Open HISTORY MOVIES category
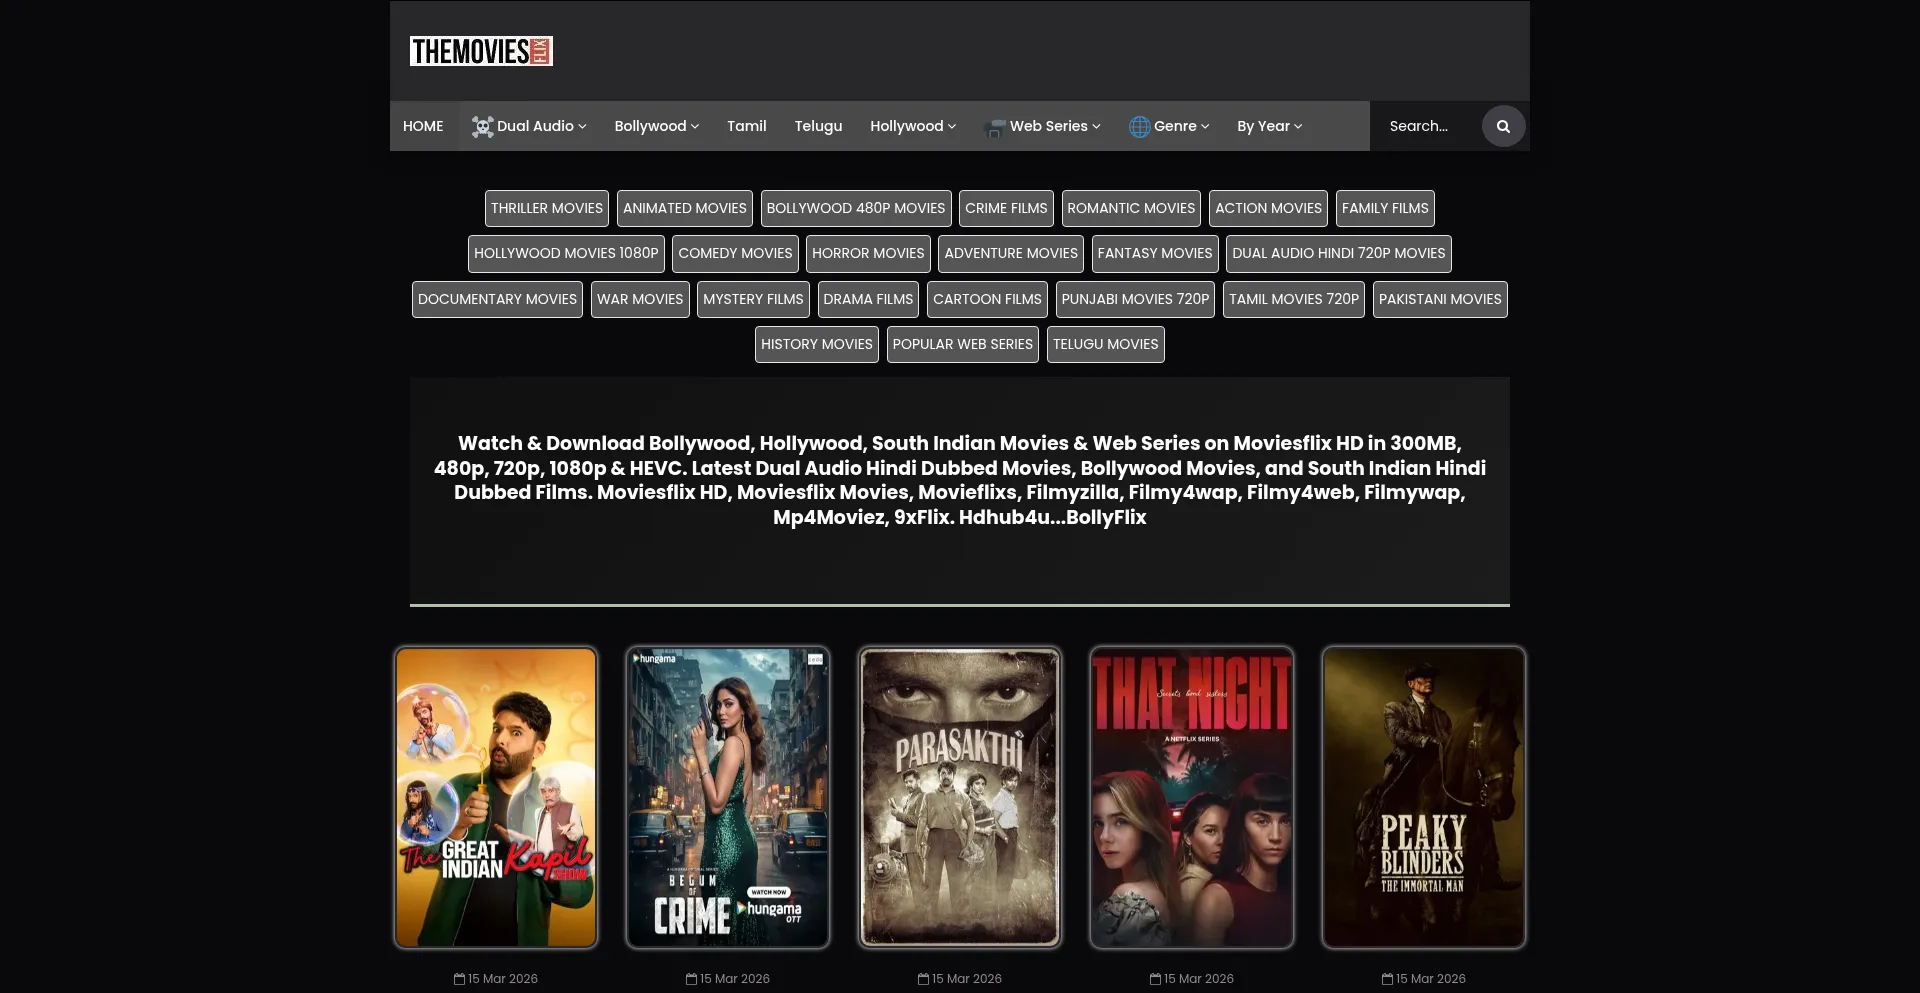1920x993 pixels. tap(817, 344)
